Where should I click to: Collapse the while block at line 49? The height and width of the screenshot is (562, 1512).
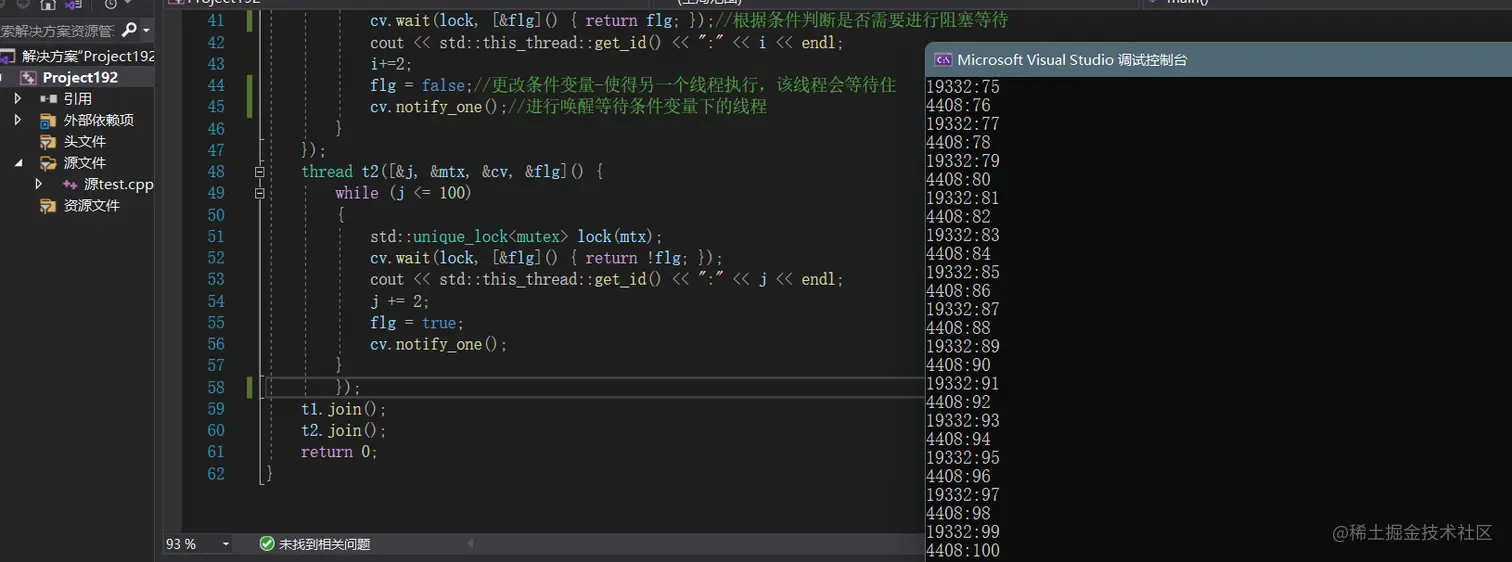click(x=260, y=193)
